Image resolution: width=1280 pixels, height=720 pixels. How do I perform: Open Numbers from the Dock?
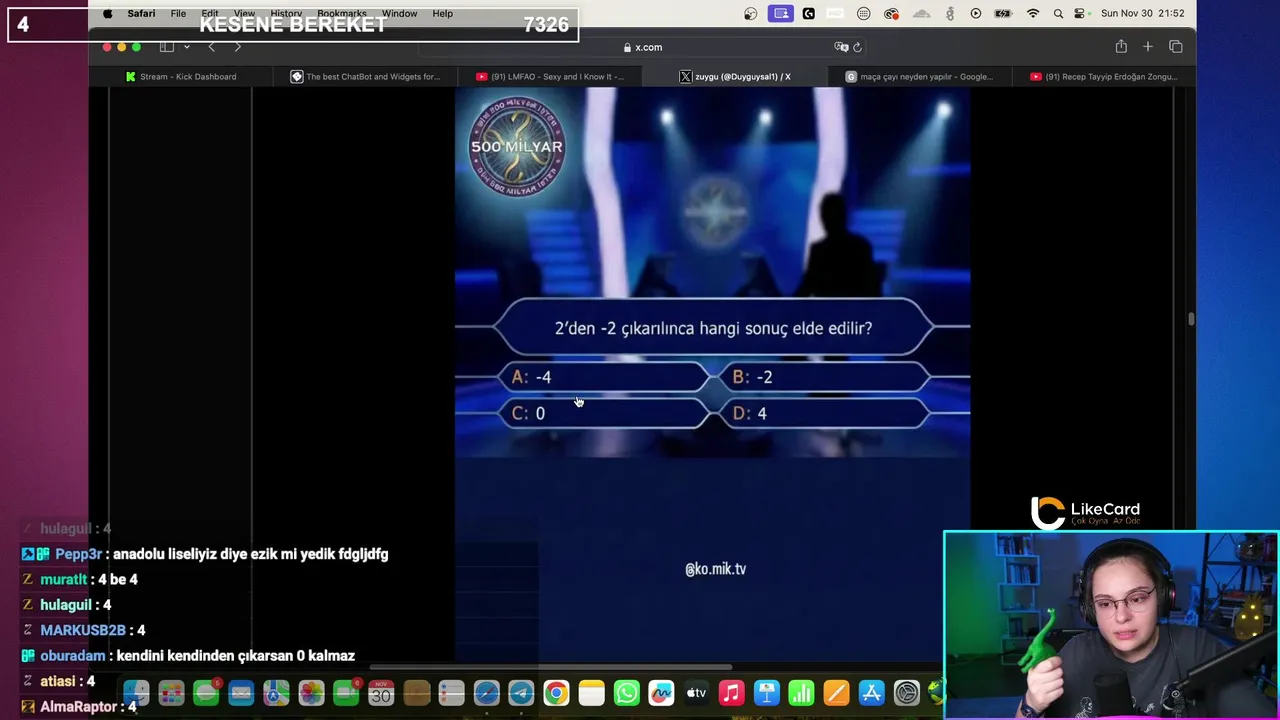click(x=801, y=693)
